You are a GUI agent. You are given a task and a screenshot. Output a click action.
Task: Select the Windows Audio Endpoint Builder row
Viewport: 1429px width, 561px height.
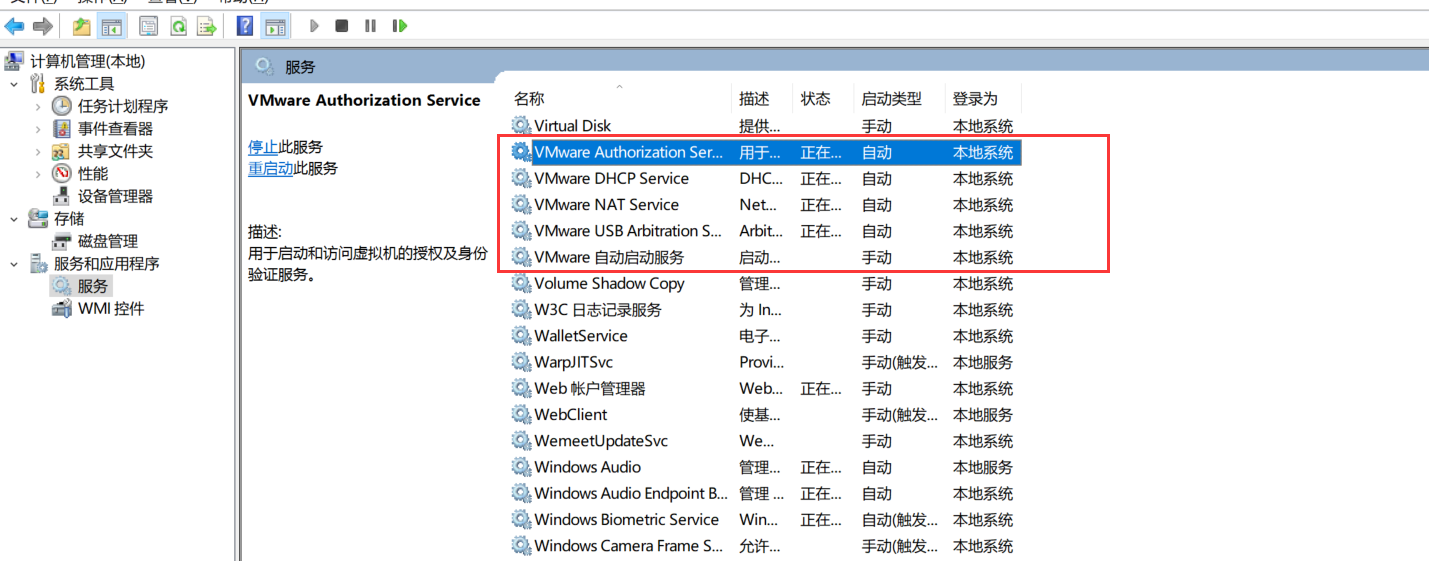[765, 493]
